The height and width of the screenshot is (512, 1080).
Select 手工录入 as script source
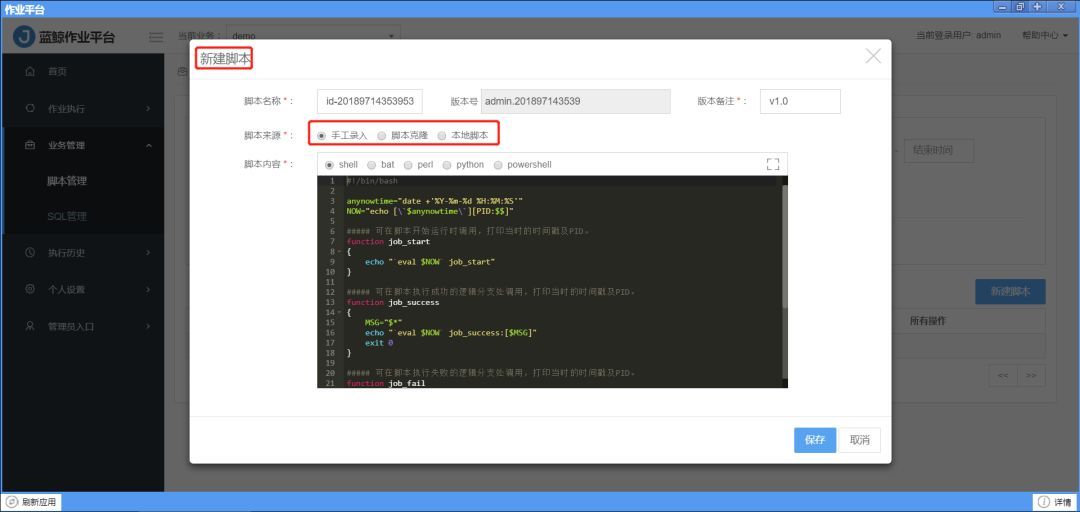click(322, 136)
